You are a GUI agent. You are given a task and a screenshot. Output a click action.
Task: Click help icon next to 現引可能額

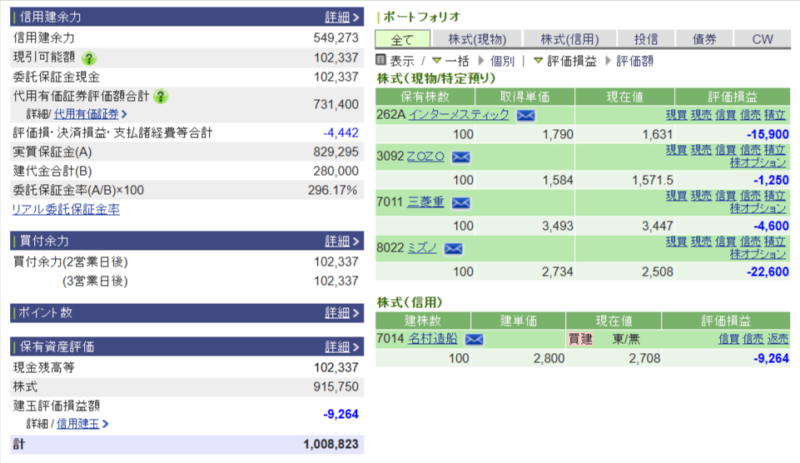tap(89, 58)
